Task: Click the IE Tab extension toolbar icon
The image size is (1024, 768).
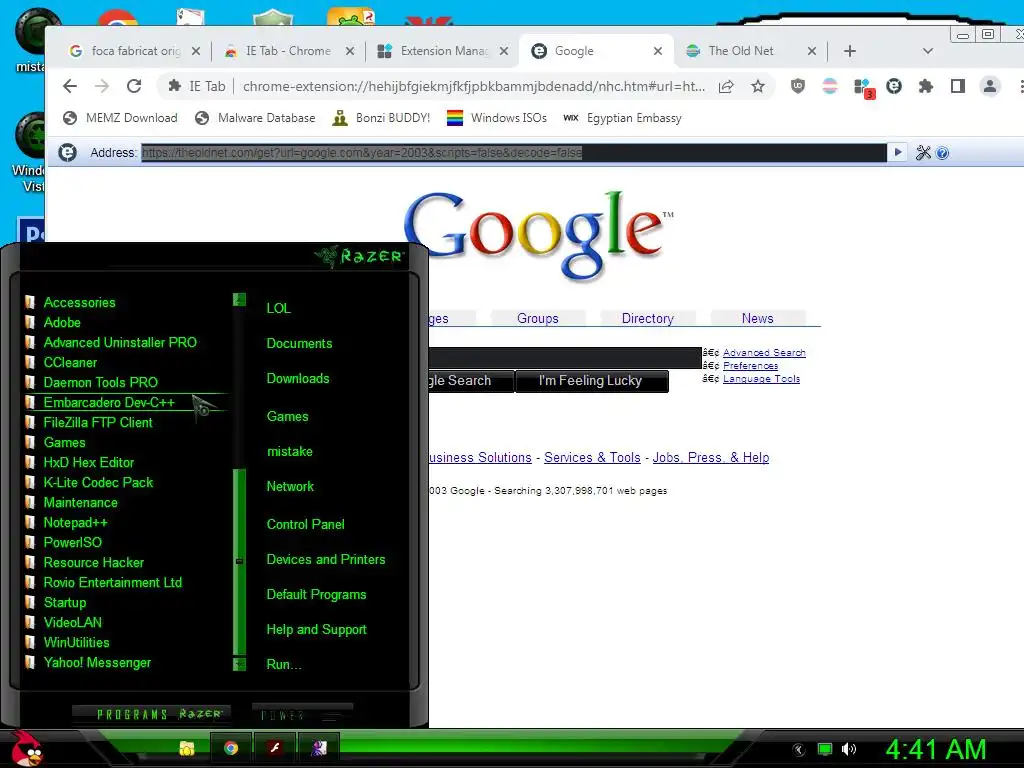Action: click(893, 86)
